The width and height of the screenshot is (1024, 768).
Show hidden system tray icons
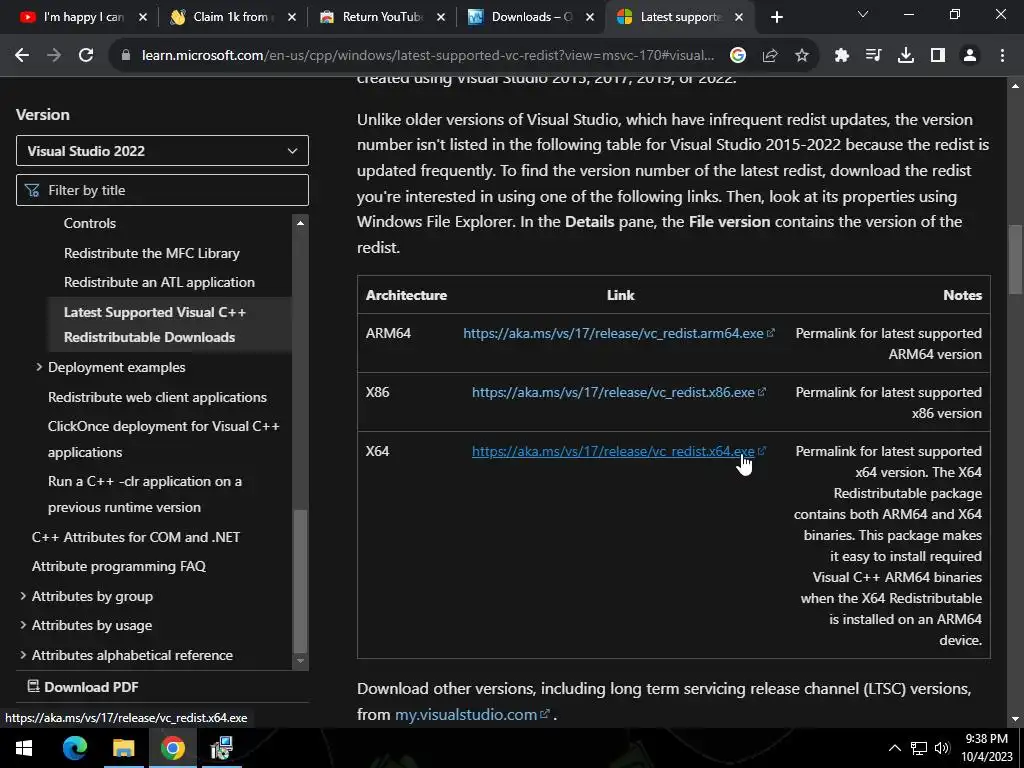pyautogui.click(x=895, y=748)
